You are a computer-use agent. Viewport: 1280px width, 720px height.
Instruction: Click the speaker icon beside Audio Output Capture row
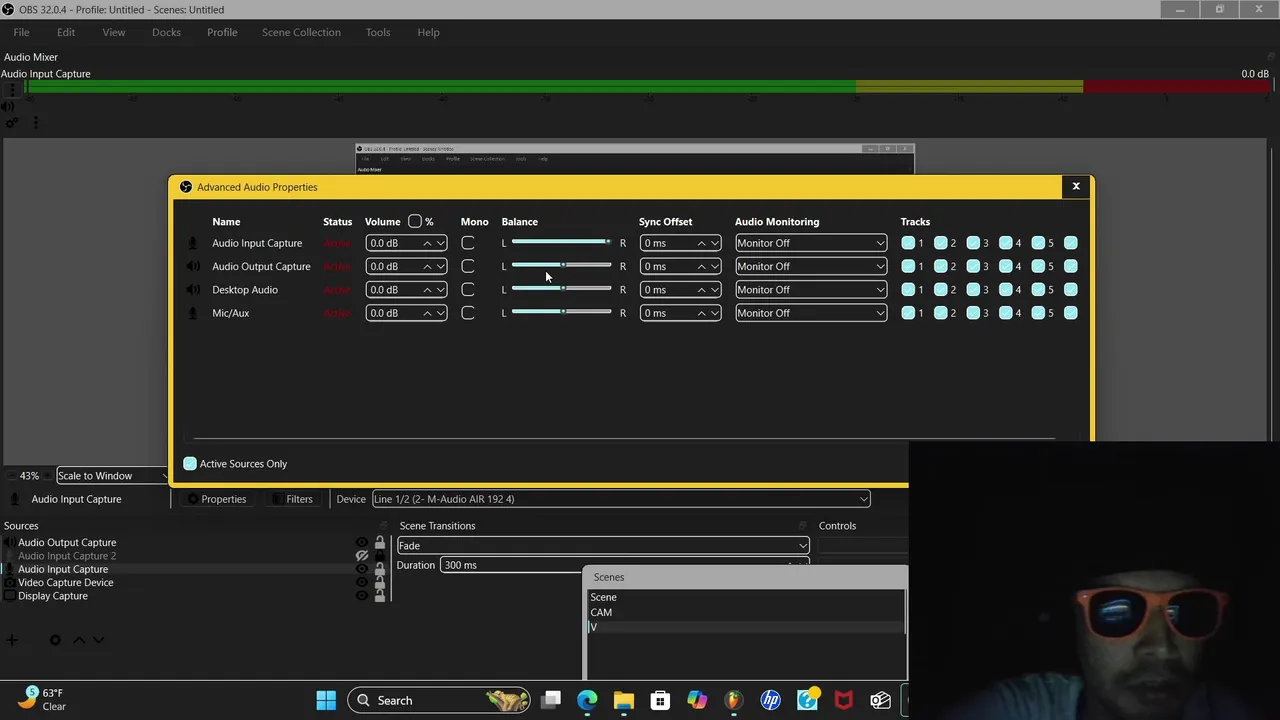pyautogui.click(x=193, y=267)
